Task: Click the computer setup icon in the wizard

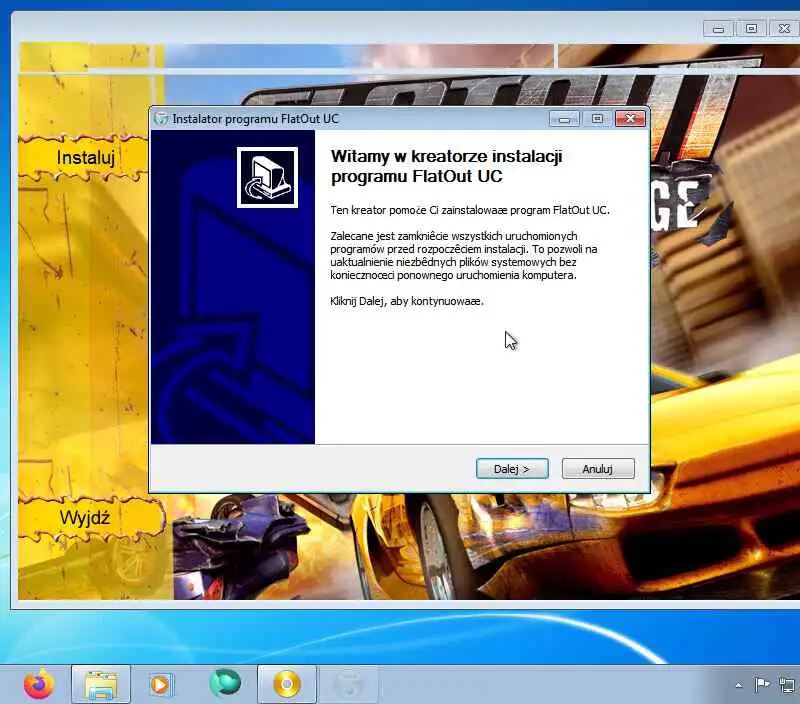Action: (267, 178)
